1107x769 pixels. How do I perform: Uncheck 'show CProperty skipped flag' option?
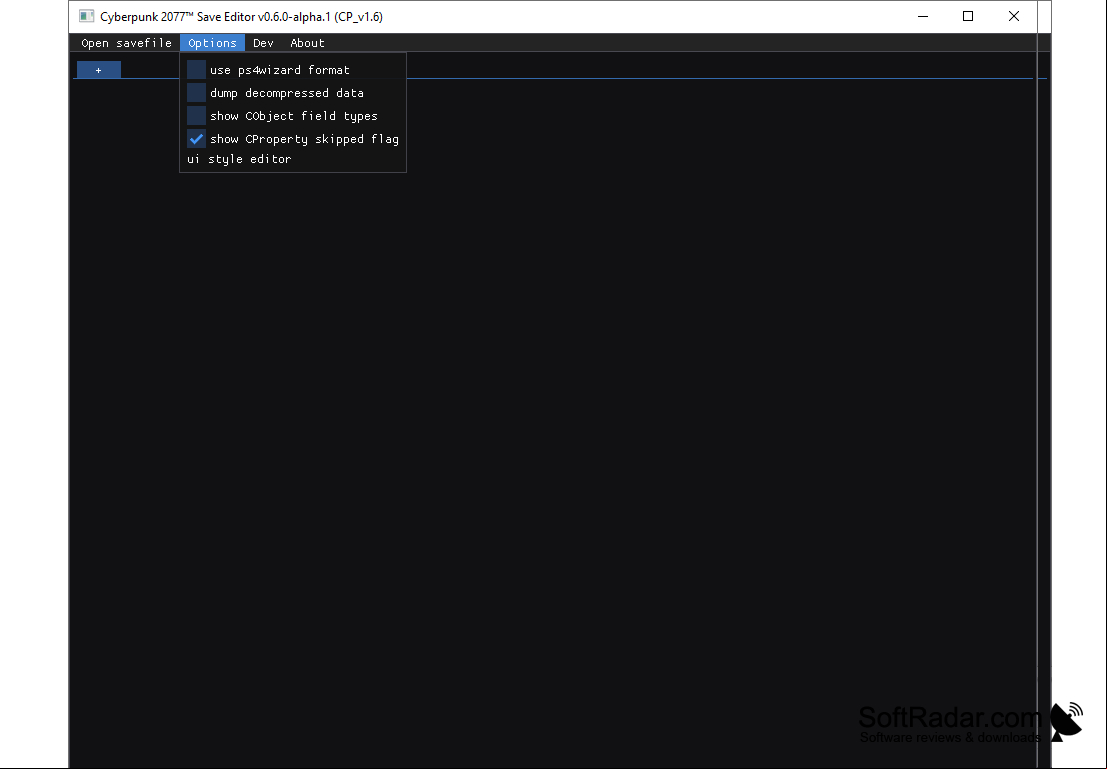coord(196,139)
